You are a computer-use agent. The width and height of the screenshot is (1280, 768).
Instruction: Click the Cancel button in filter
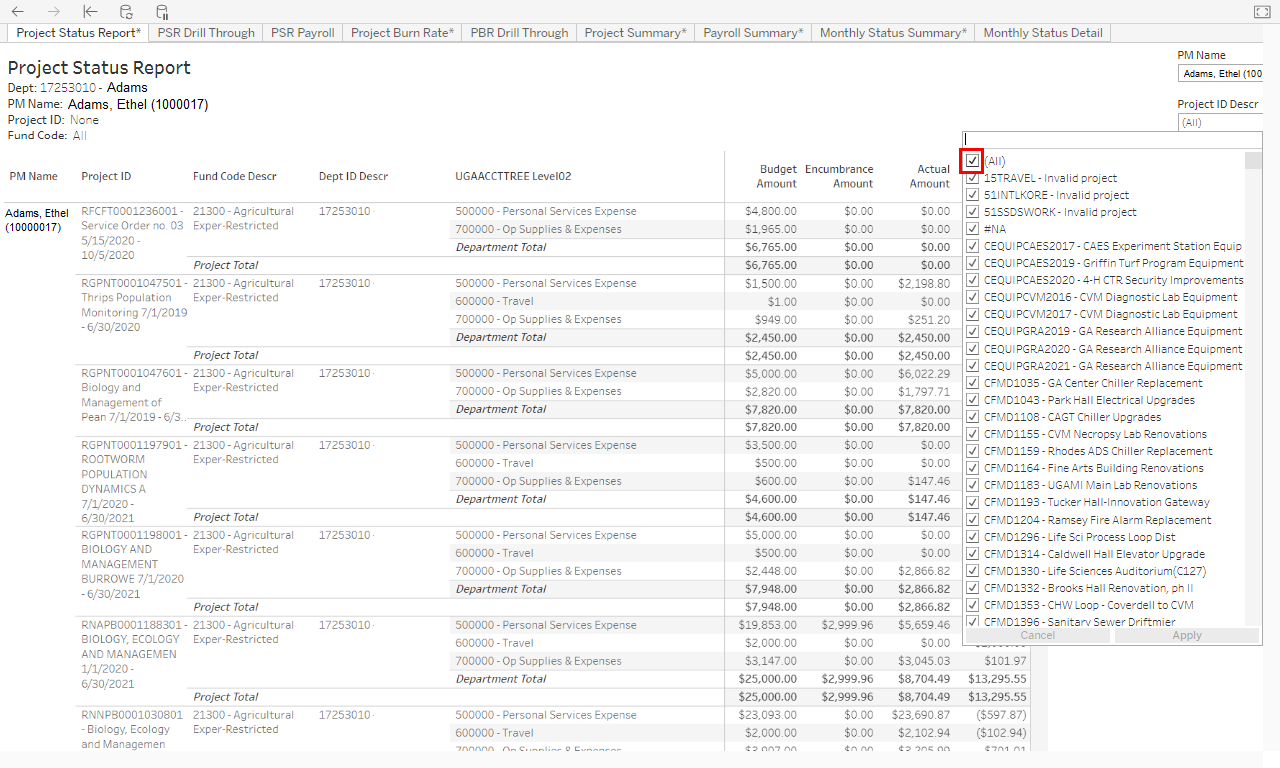1037,635
